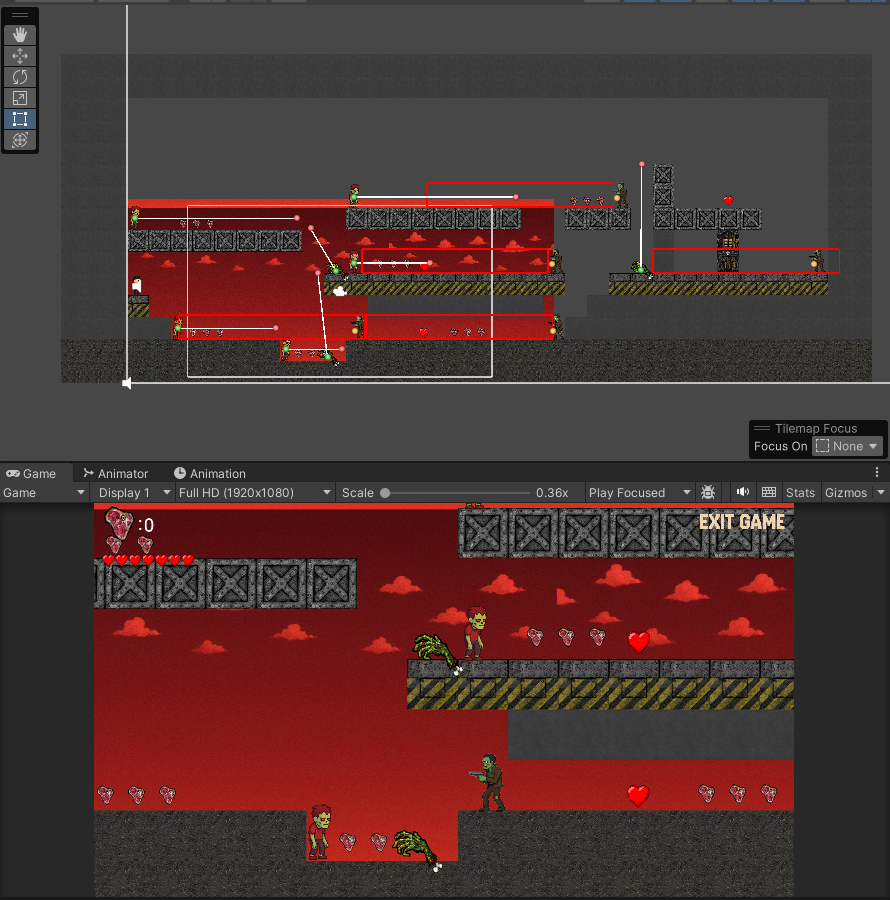Toggle Stats overlay in Game view
The height and width of the screenshot is (900, 890).
click(800, 492)
